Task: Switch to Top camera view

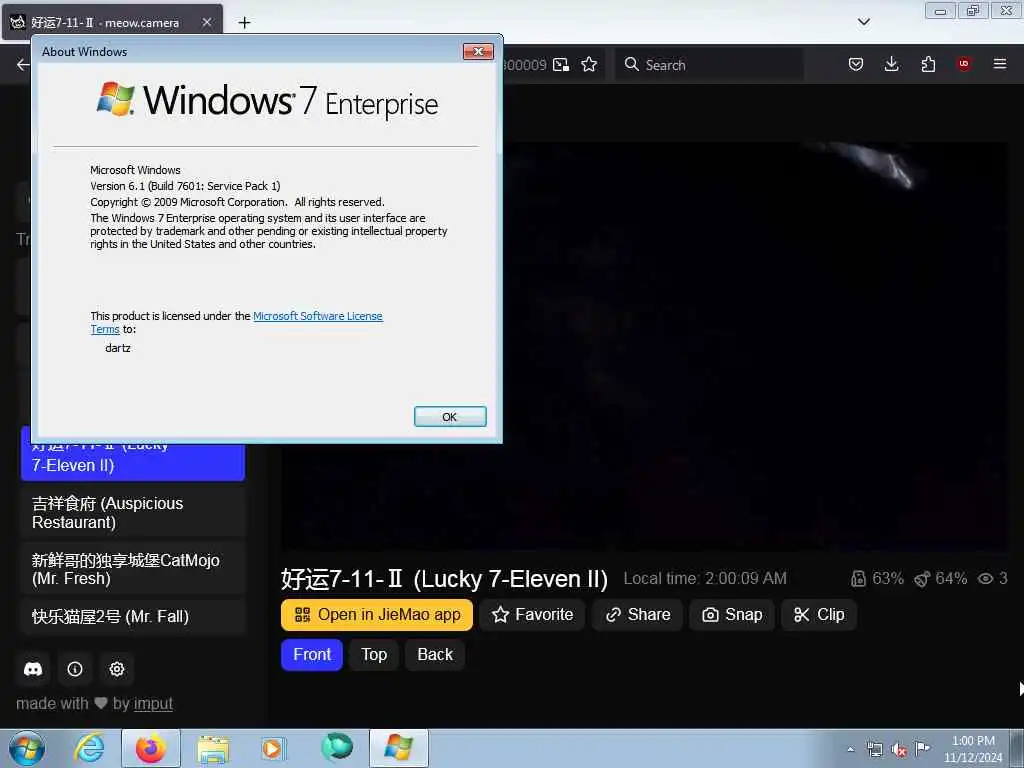Action: pyautogui.click(x=374, y=654)
